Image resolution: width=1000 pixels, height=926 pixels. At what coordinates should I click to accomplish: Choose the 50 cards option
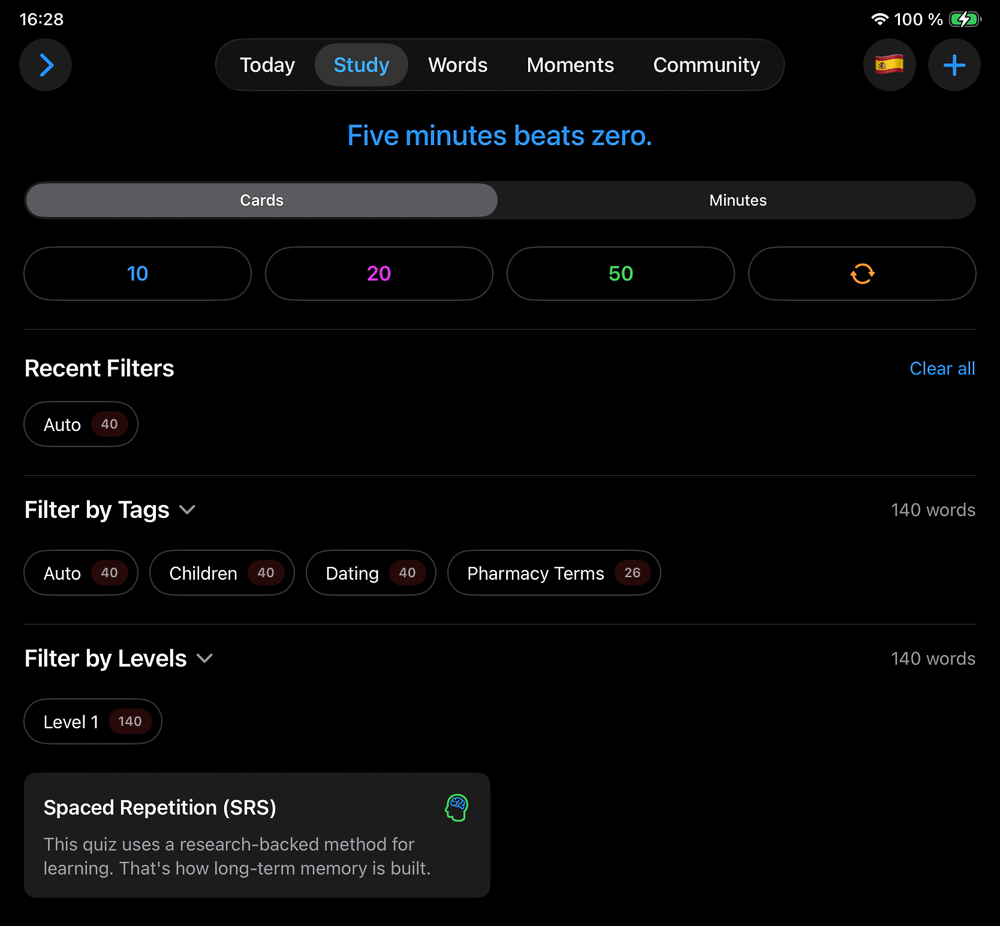pyautogui.click(x=620, y=274)
